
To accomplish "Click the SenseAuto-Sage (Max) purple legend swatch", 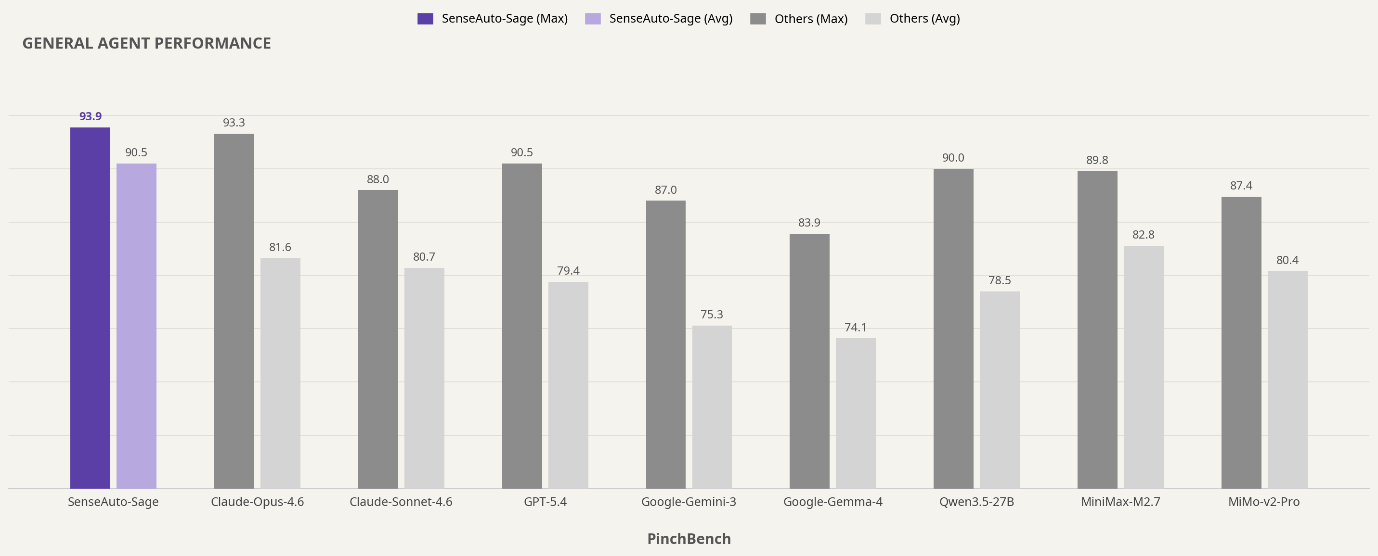I will click(425, 18).
